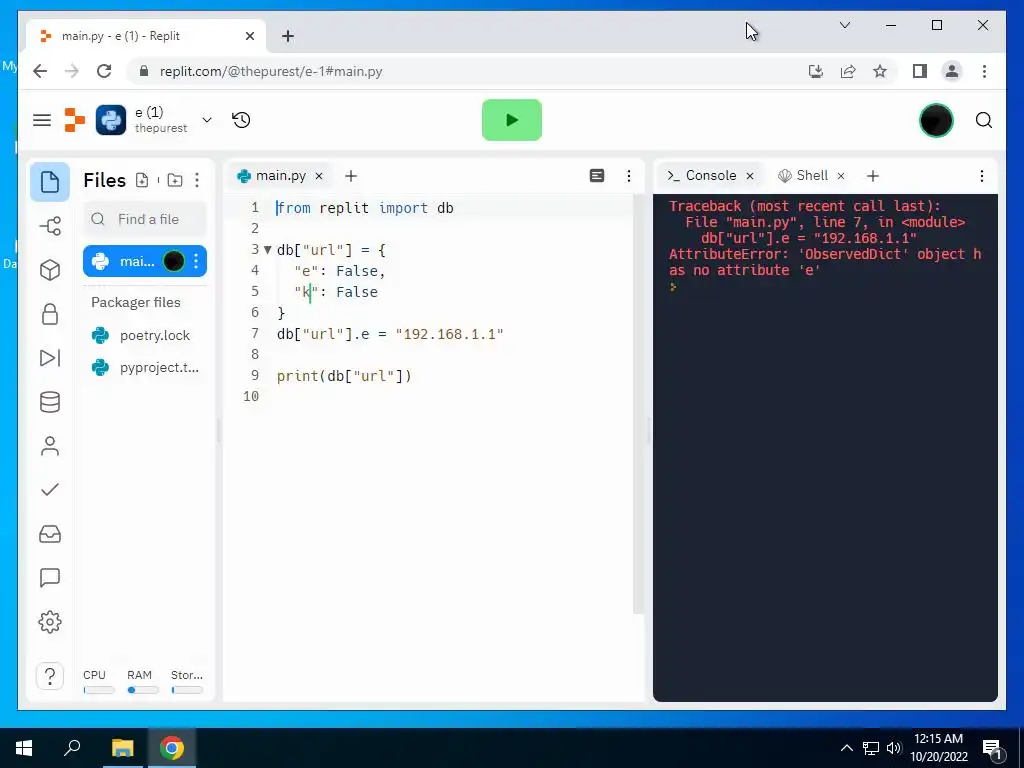This screenshot has width=1024, height=768.
Task: Click the RAM usage bar
Action: click(142, 690)
